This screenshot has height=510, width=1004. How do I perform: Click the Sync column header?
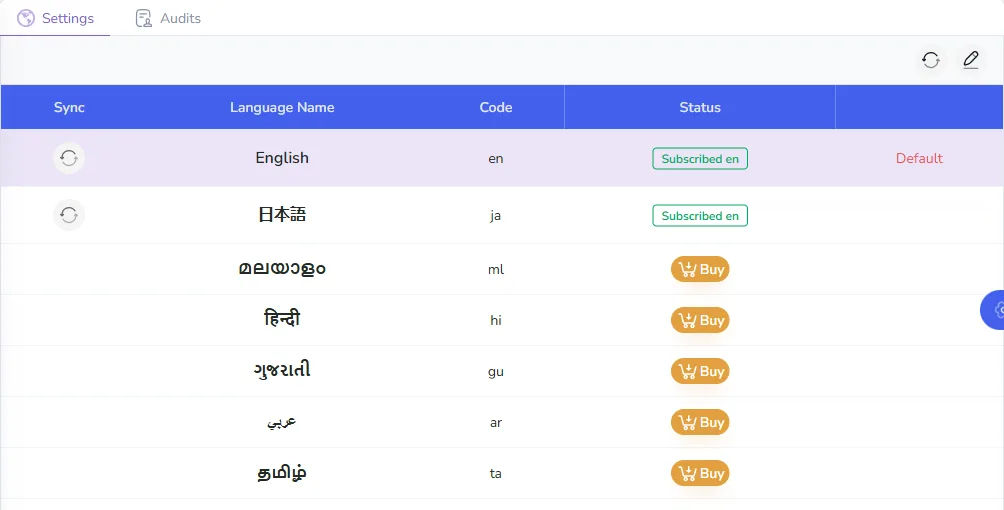69,108
